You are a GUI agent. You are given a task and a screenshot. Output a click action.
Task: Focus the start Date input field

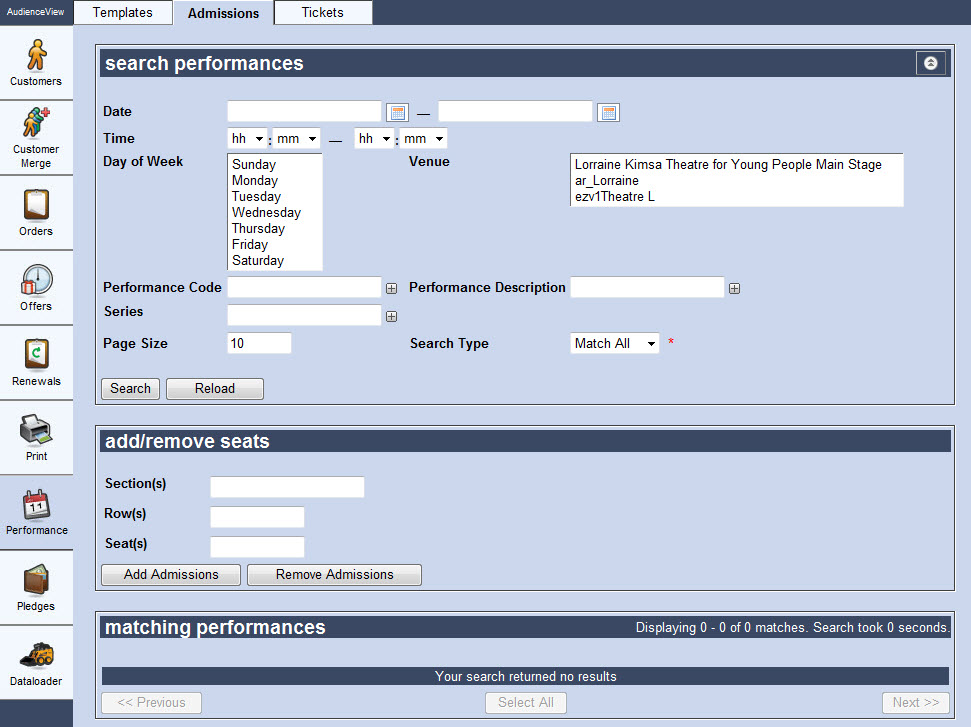[305, 111]
